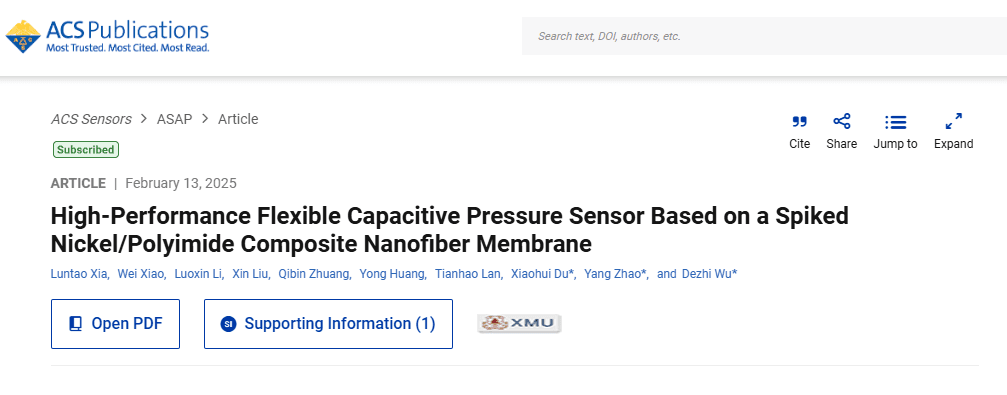This screenshot has height=395, width=1007.
Task: Go to ACS Sensors breadcrumb link
Action: [91, 119]
